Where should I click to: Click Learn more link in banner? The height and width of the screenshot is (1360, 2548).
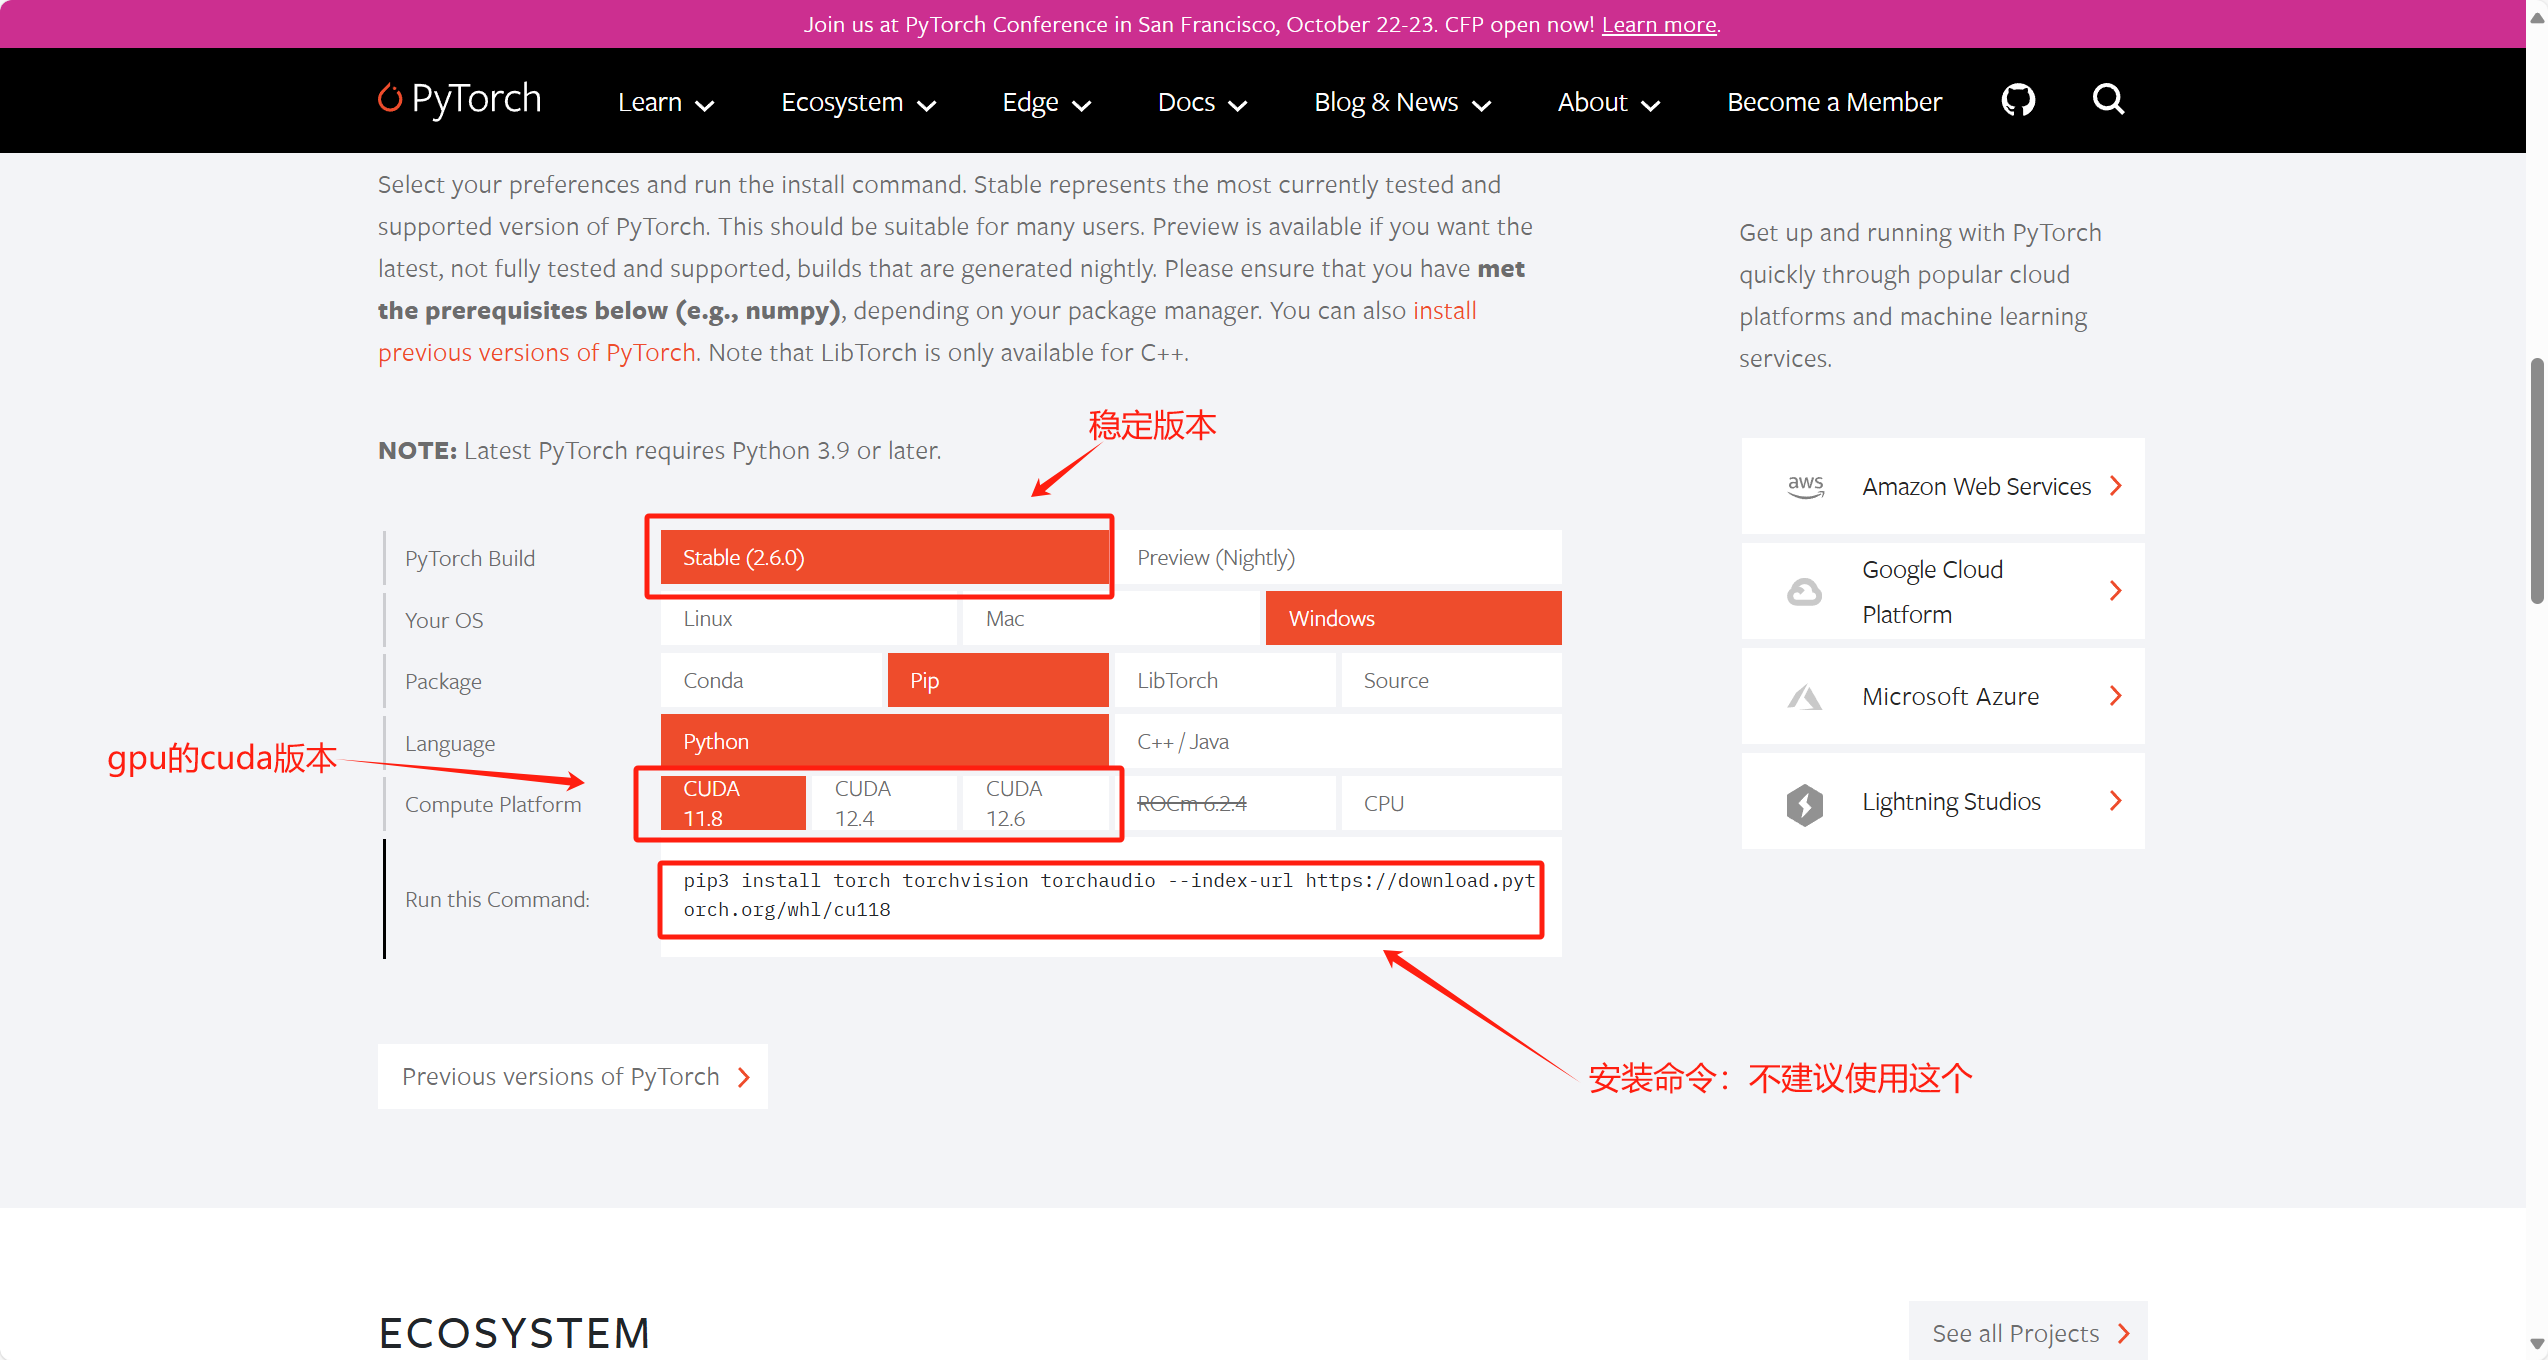point(1658,24)
